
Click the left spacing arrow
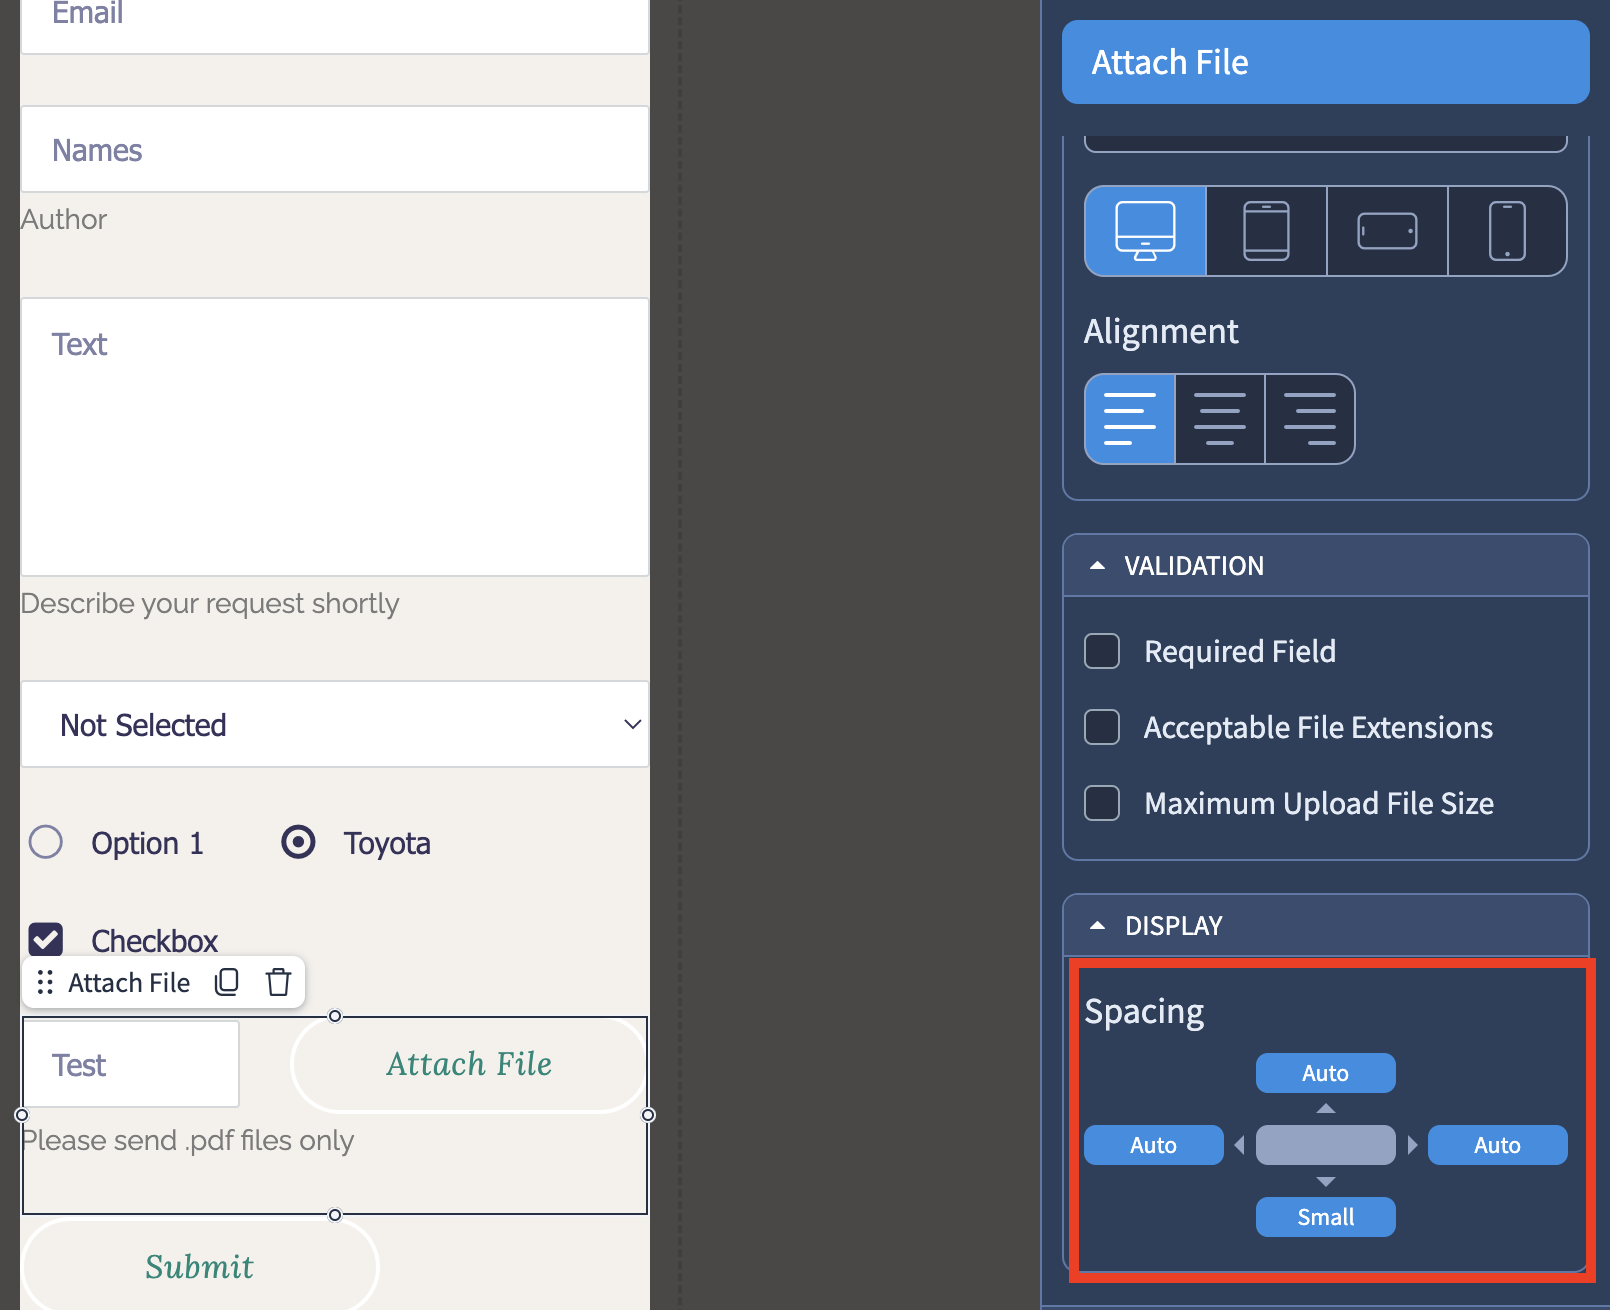click(1240, 1145)
